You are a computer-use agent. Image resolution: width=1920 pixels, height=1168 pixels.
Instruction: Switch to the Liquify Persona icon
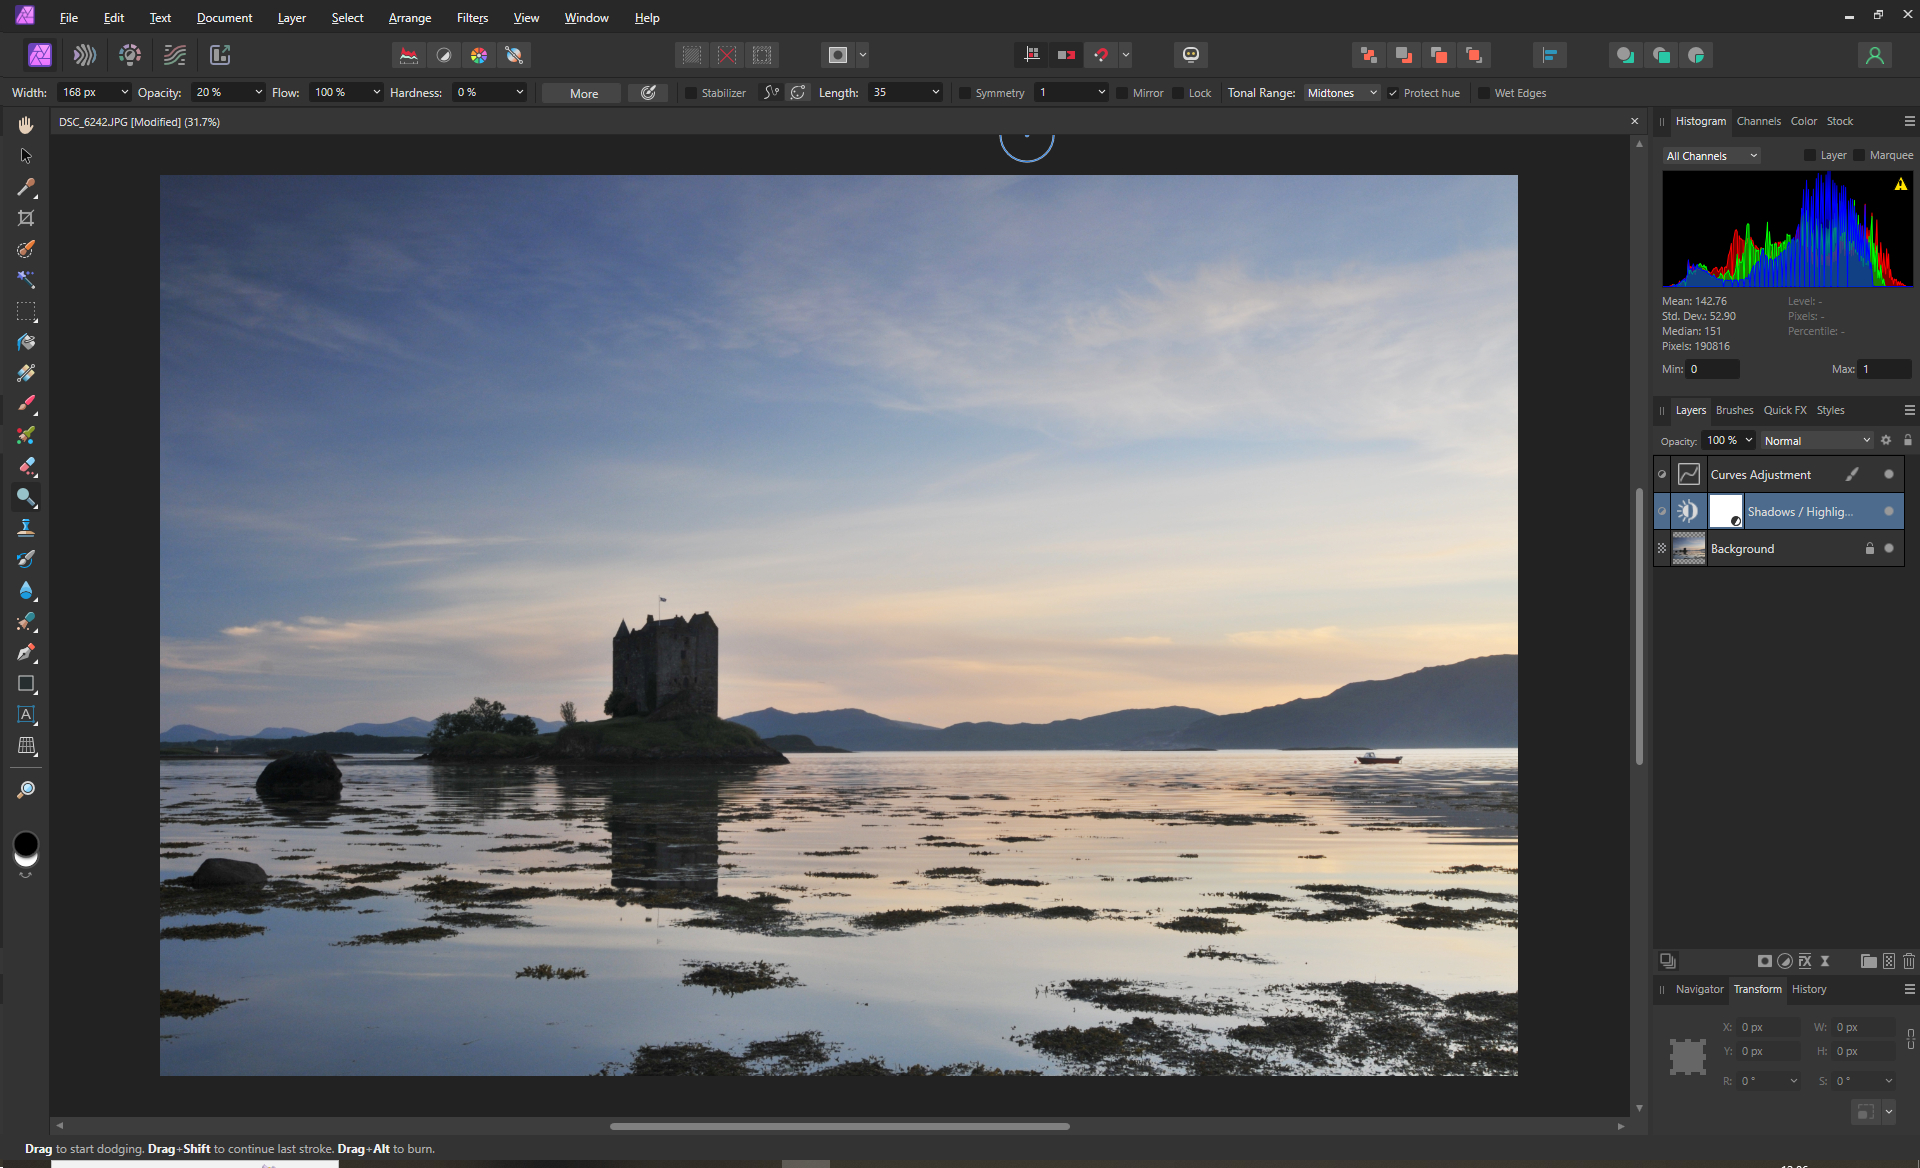coord(85,55)
